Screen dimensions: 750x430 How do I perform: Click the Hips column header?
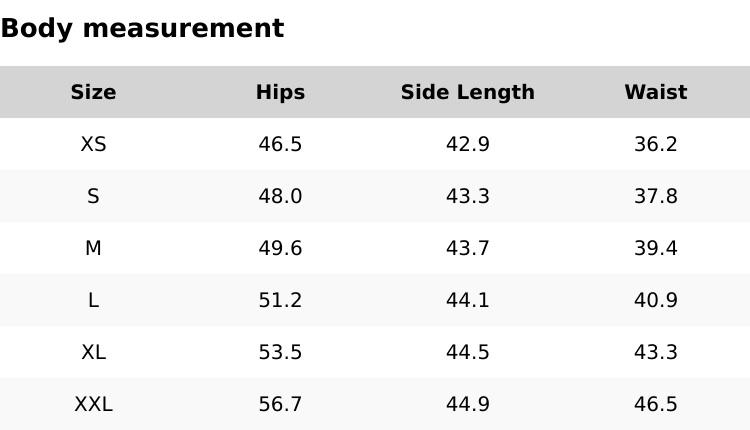tap(280, 92)
